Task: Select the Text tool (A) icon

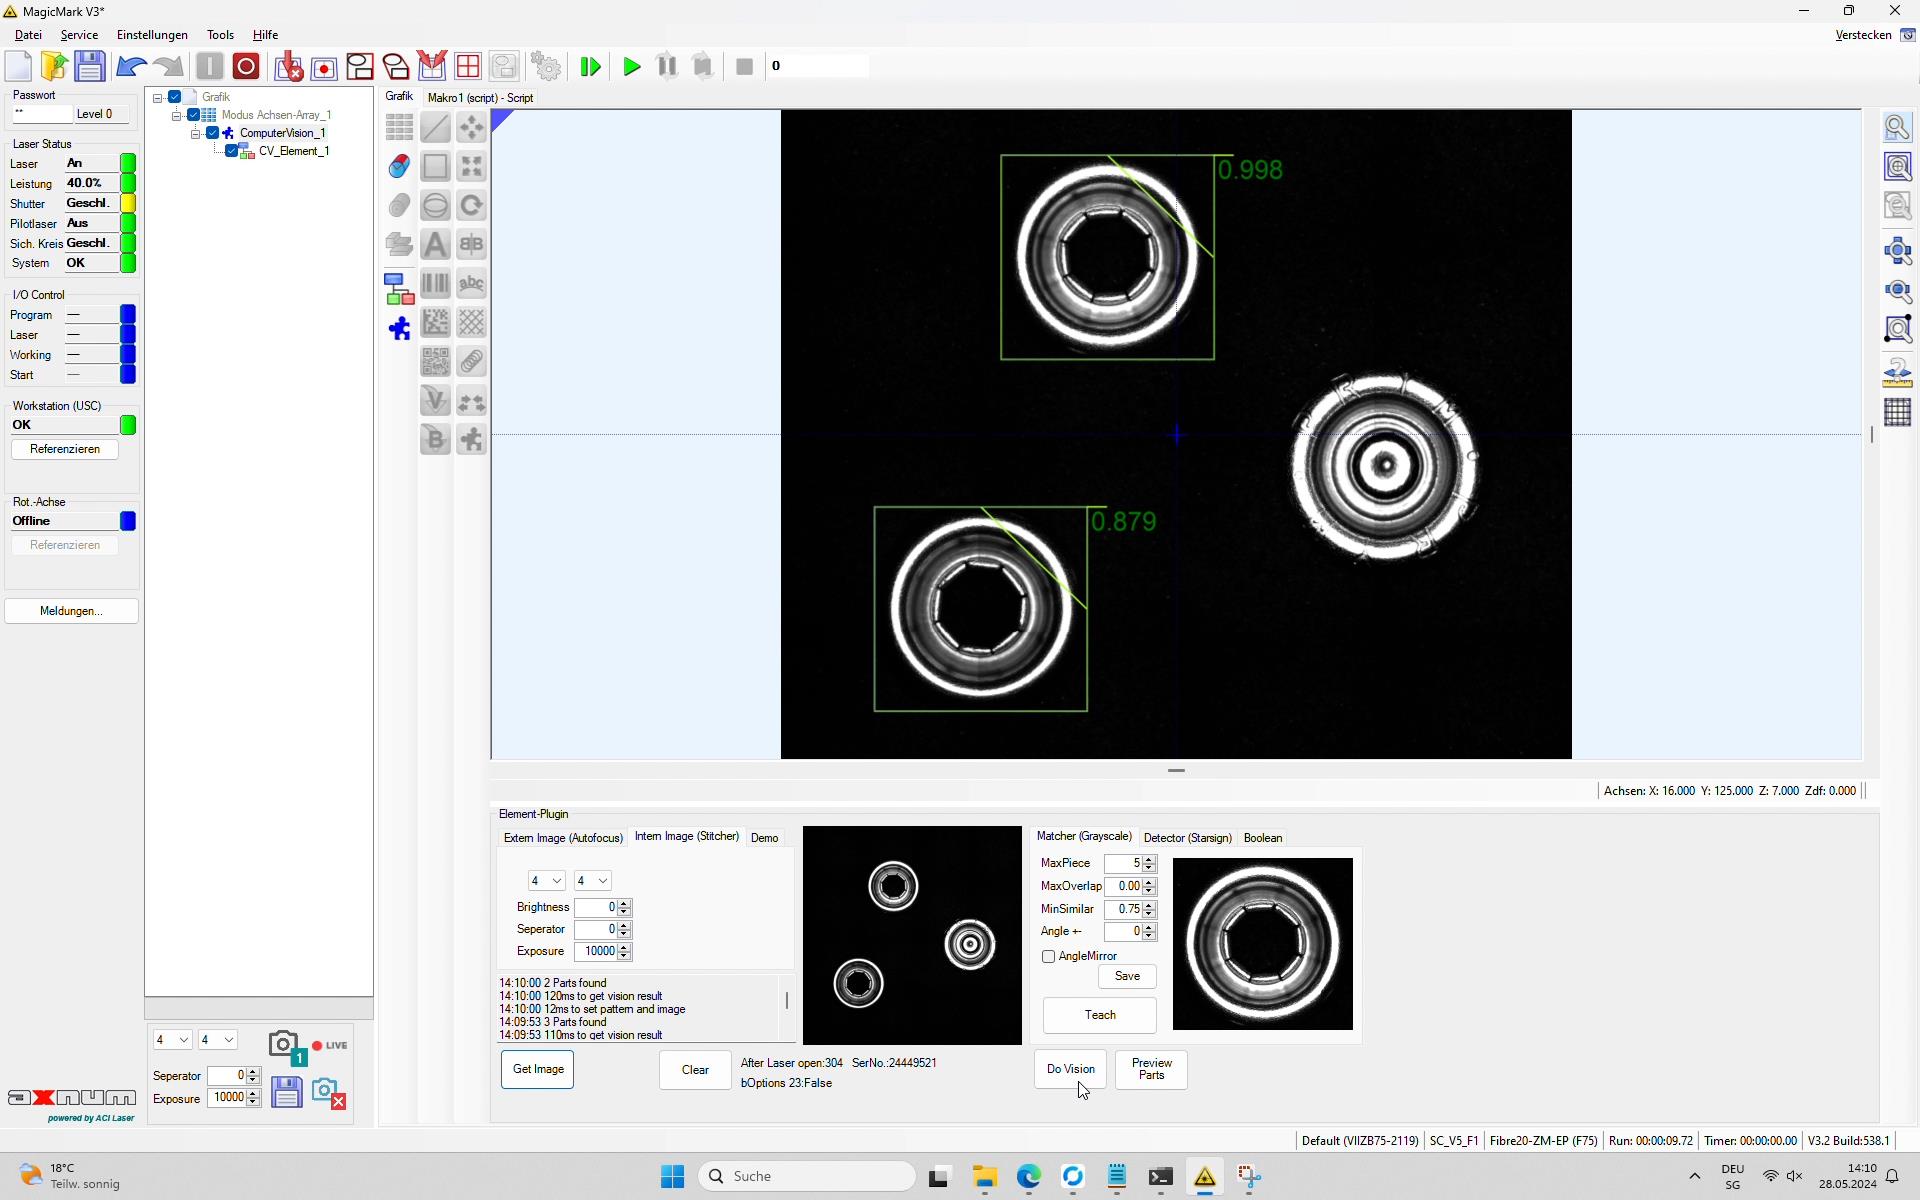Action: [435, 244]
